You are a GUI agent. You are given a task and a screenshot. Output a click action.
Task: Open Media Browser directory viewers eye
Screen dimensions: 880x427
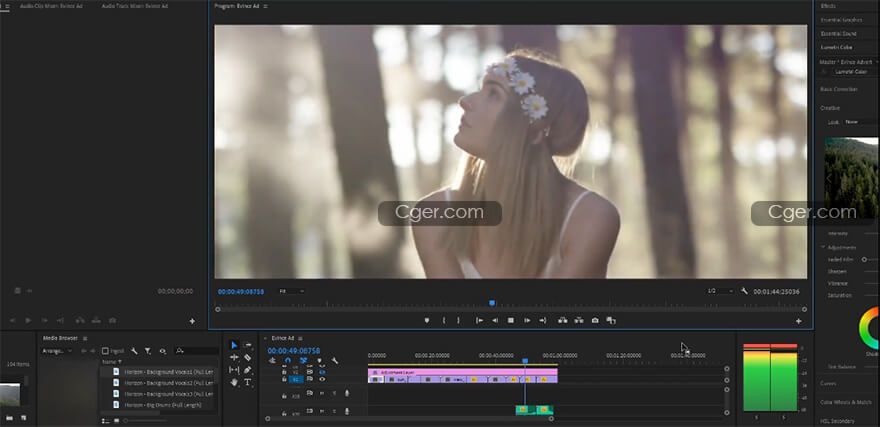pos(162,351)
